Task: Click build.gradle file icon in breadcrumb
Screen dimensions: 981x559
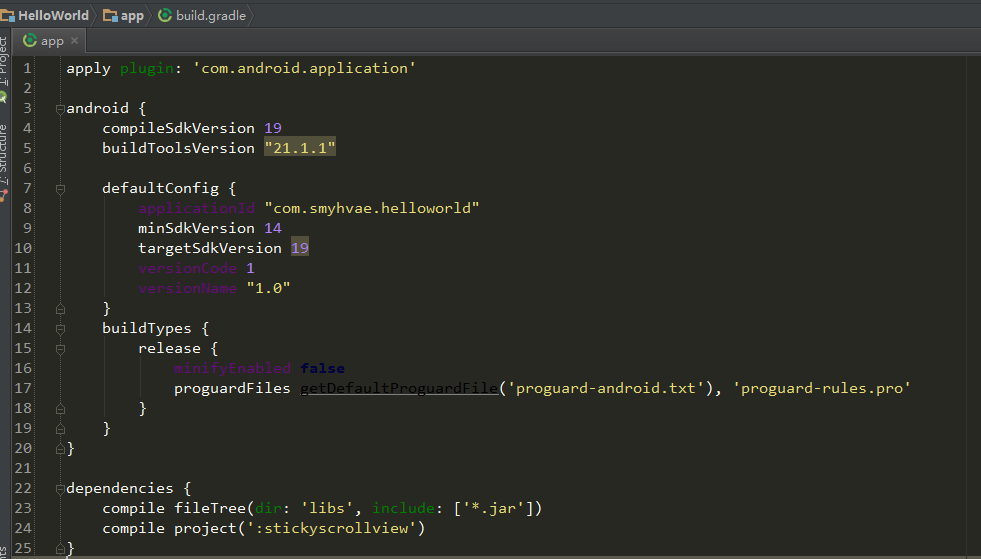Action: pos(165,16)
